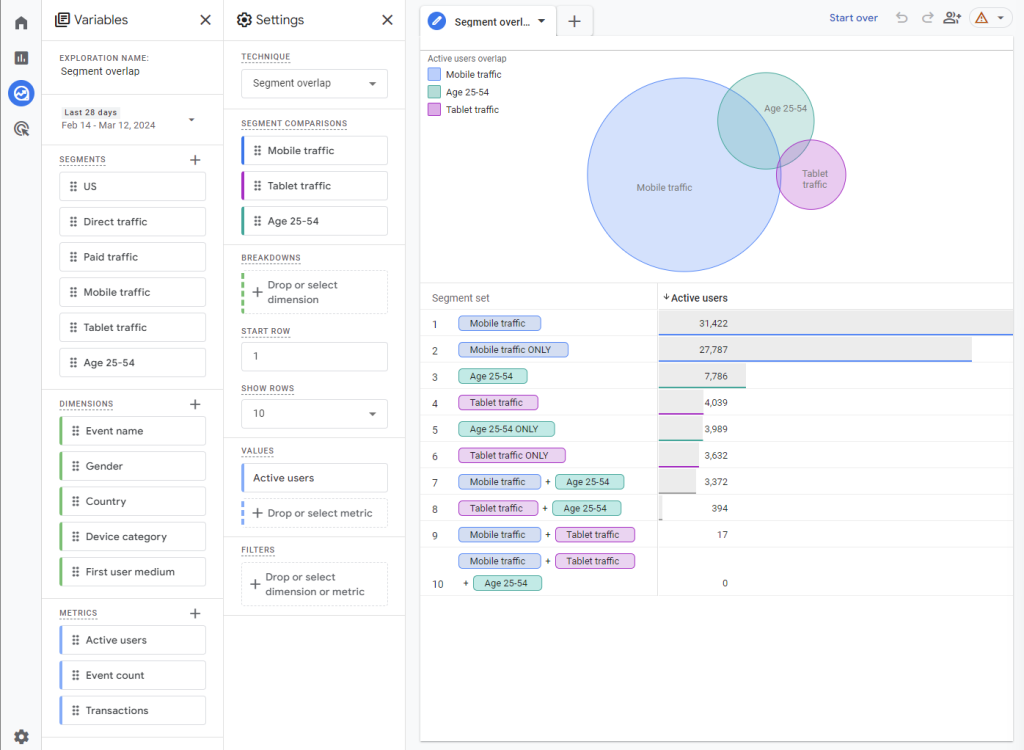This screenshot has height=750, width=1024.
Task: Open the Advertising icon in sidebar
Action: 22,129
